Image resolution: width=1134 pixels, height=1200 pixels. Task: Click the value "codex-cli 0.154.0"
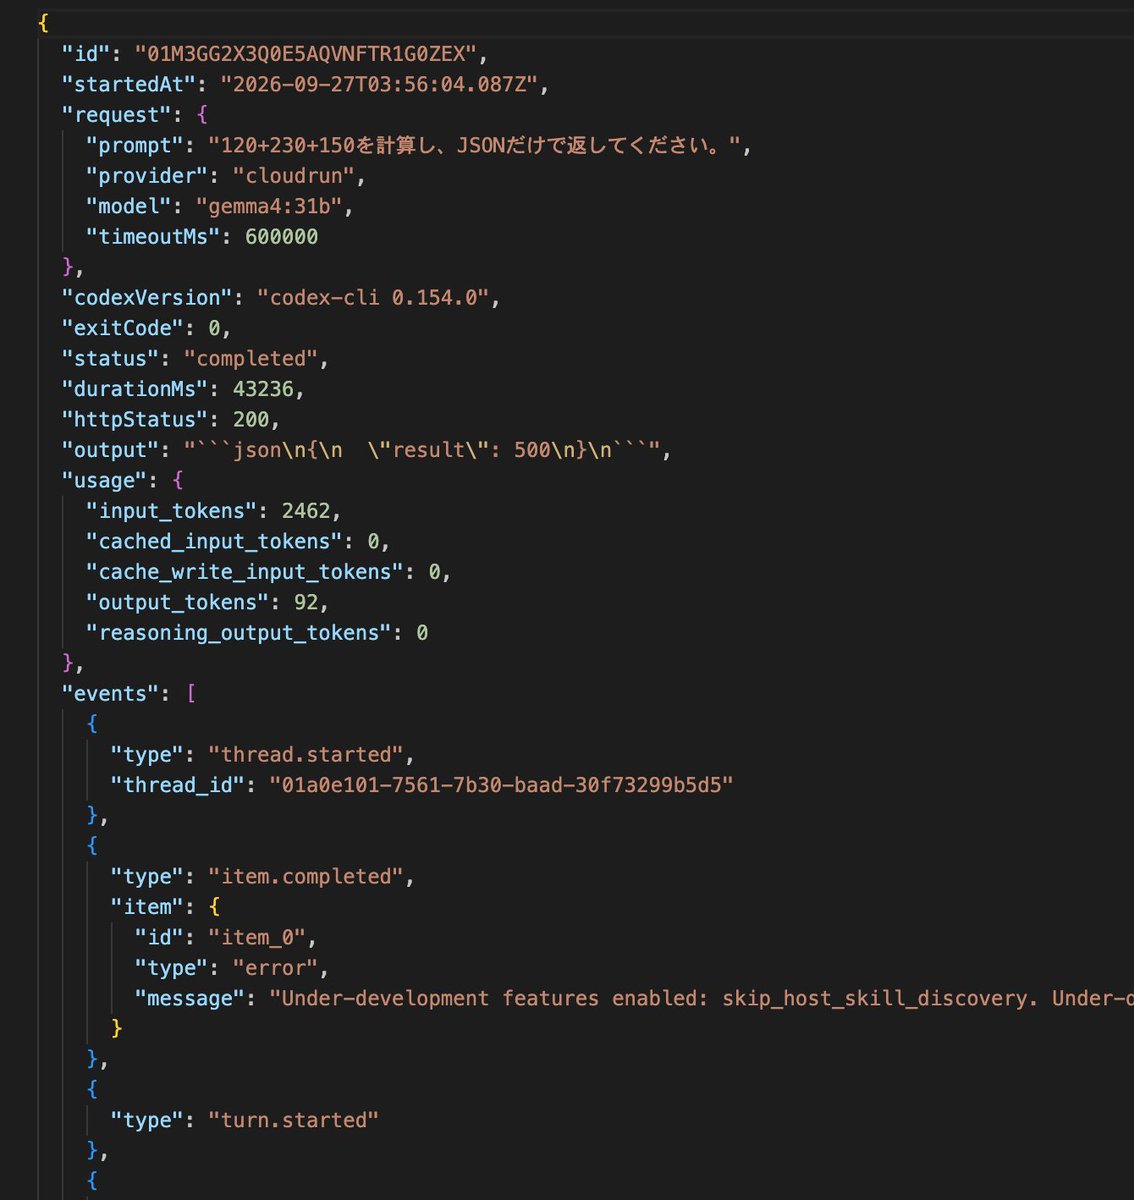373,297
